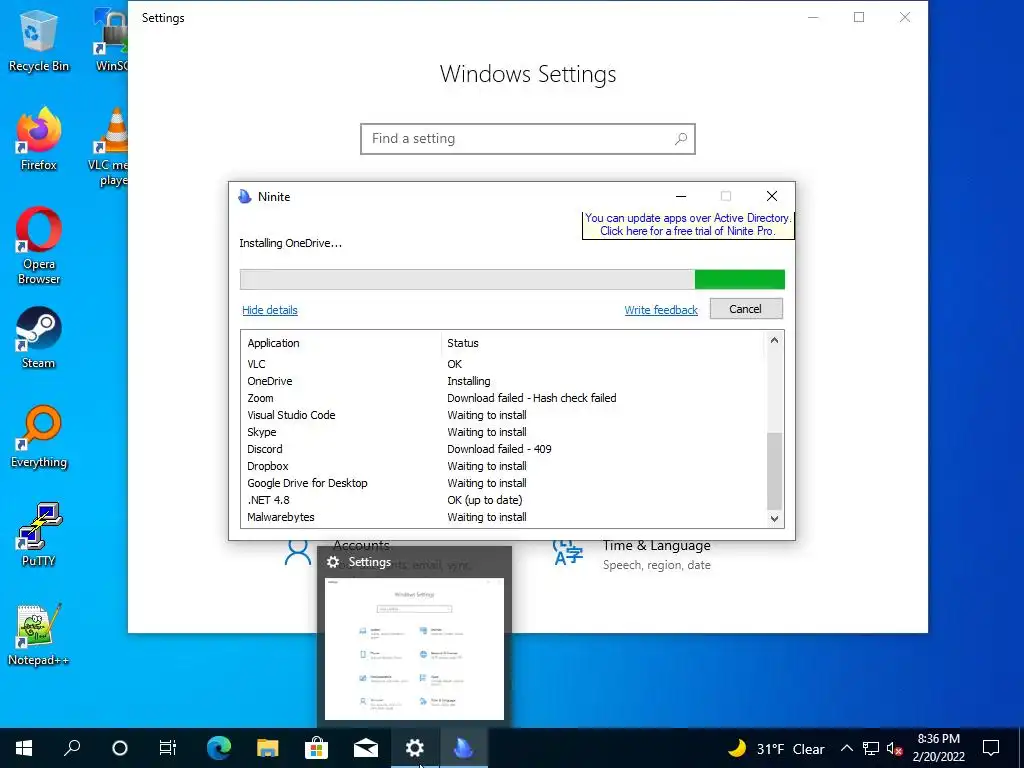Open Microsoft Store from taskbar
1024x768 pixels.
pos(316,748)
